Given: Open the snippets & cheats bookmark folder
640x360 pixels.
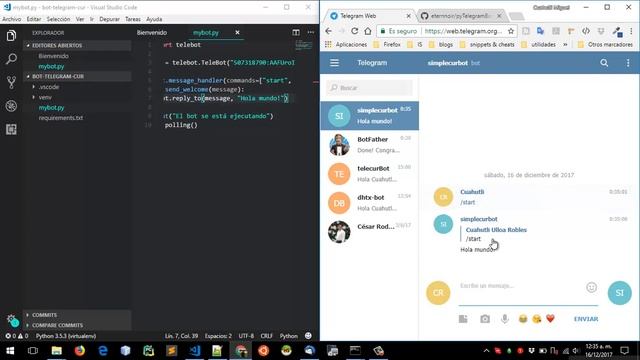Looking at the screenshot, I should click(487, 44).
